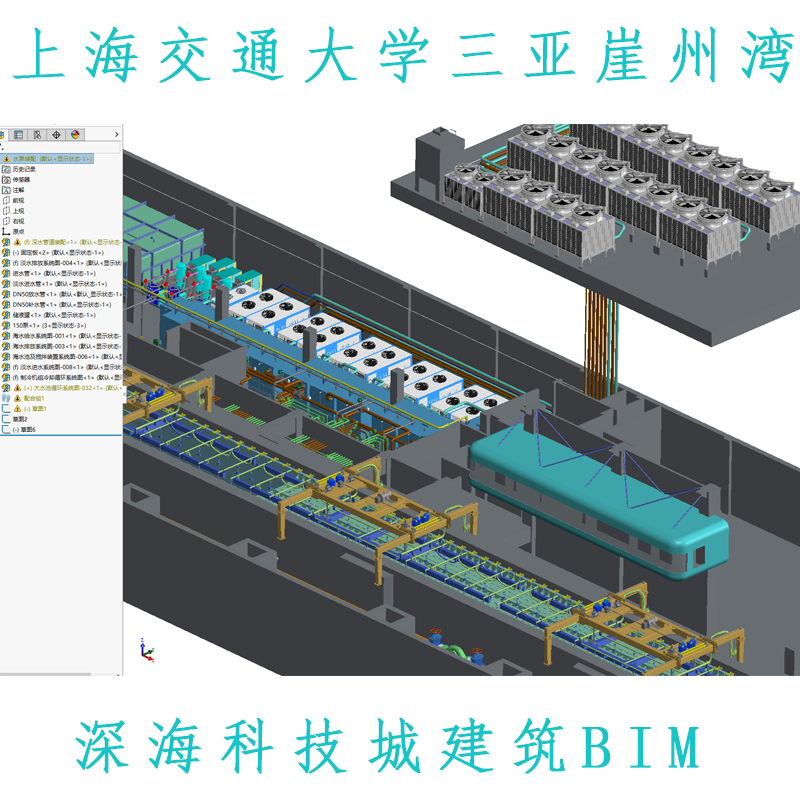This screenshot has height=800, width=800.
Task: Select the 草图2 sketch icon
Action: pos(6,419)
